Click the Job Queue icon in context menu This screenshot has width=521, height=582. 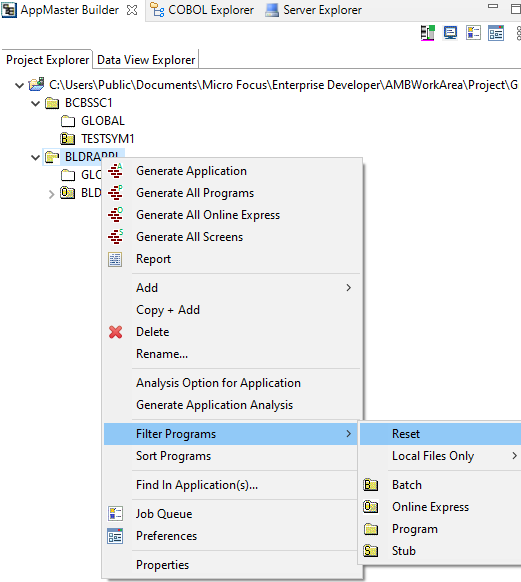(x=115, y=514)
